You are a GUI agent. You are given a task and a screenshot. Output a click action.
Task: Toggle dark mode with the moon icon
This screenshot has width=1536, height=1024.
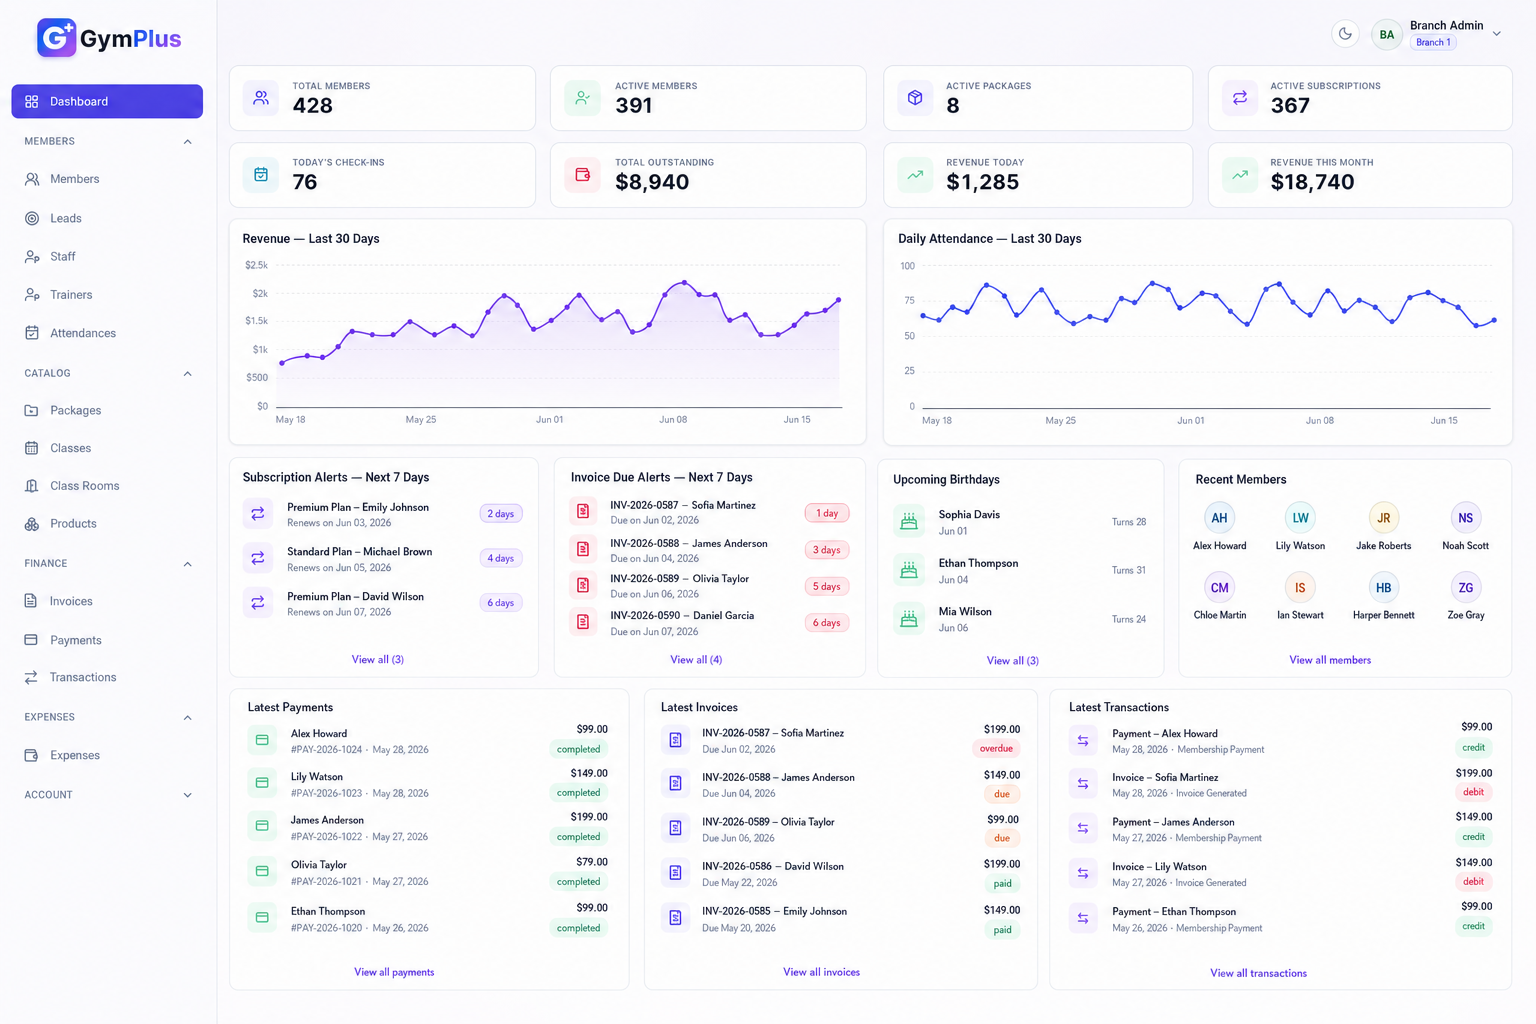(x=1345, y=34)
